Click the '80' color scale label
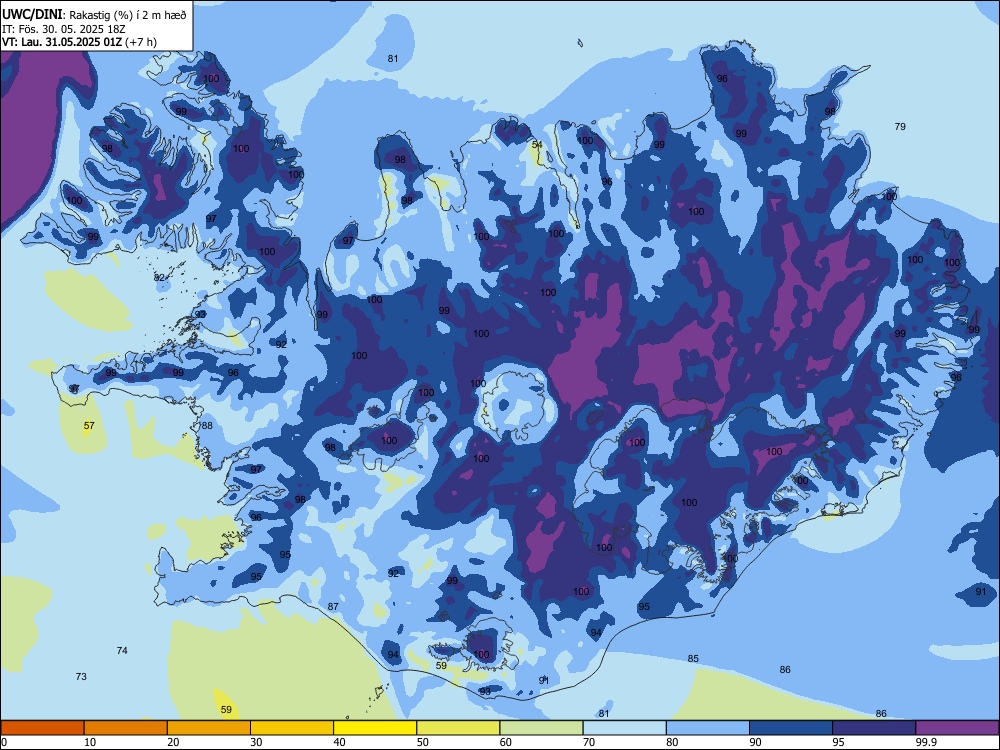The height and width of the screenshot is (750, 1000). click(672, 742)
